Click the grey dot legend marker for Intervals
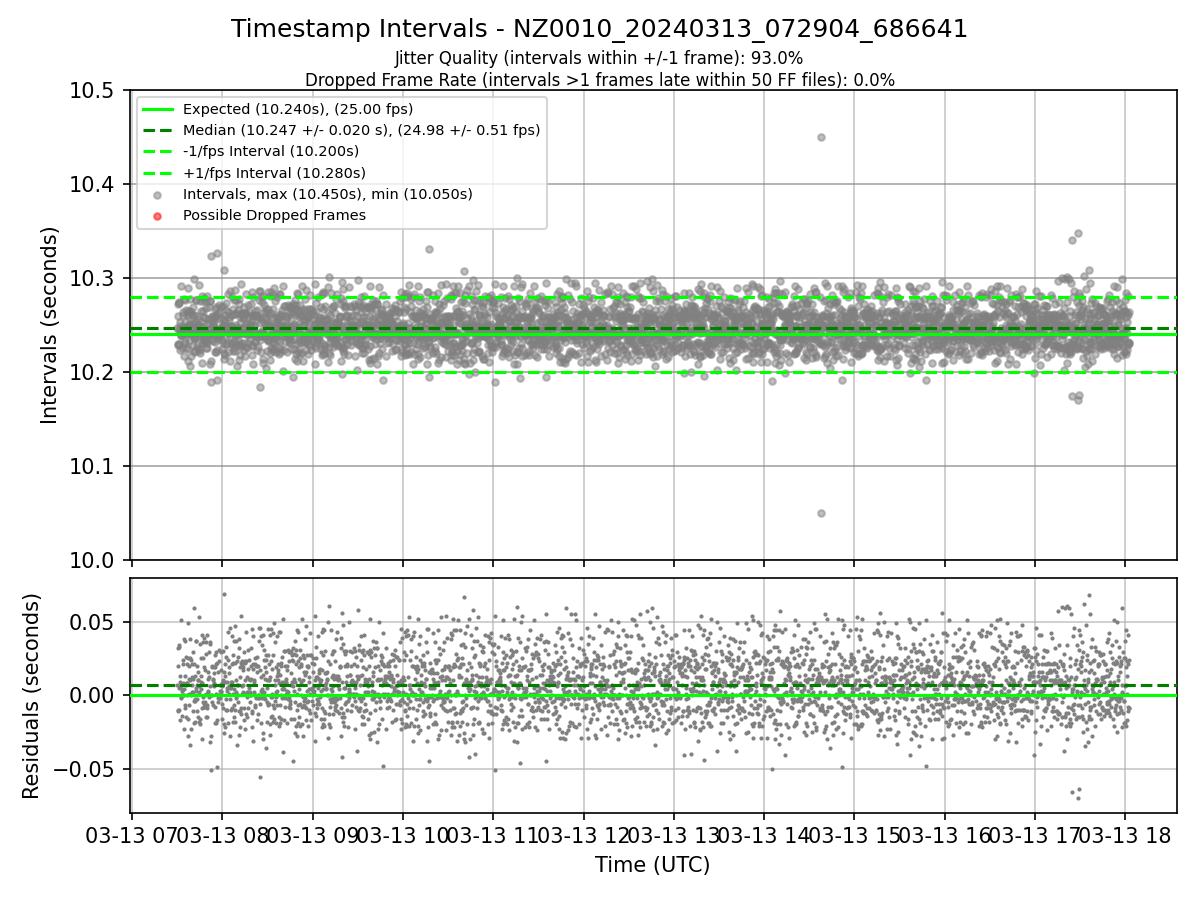 click(157, 195)
